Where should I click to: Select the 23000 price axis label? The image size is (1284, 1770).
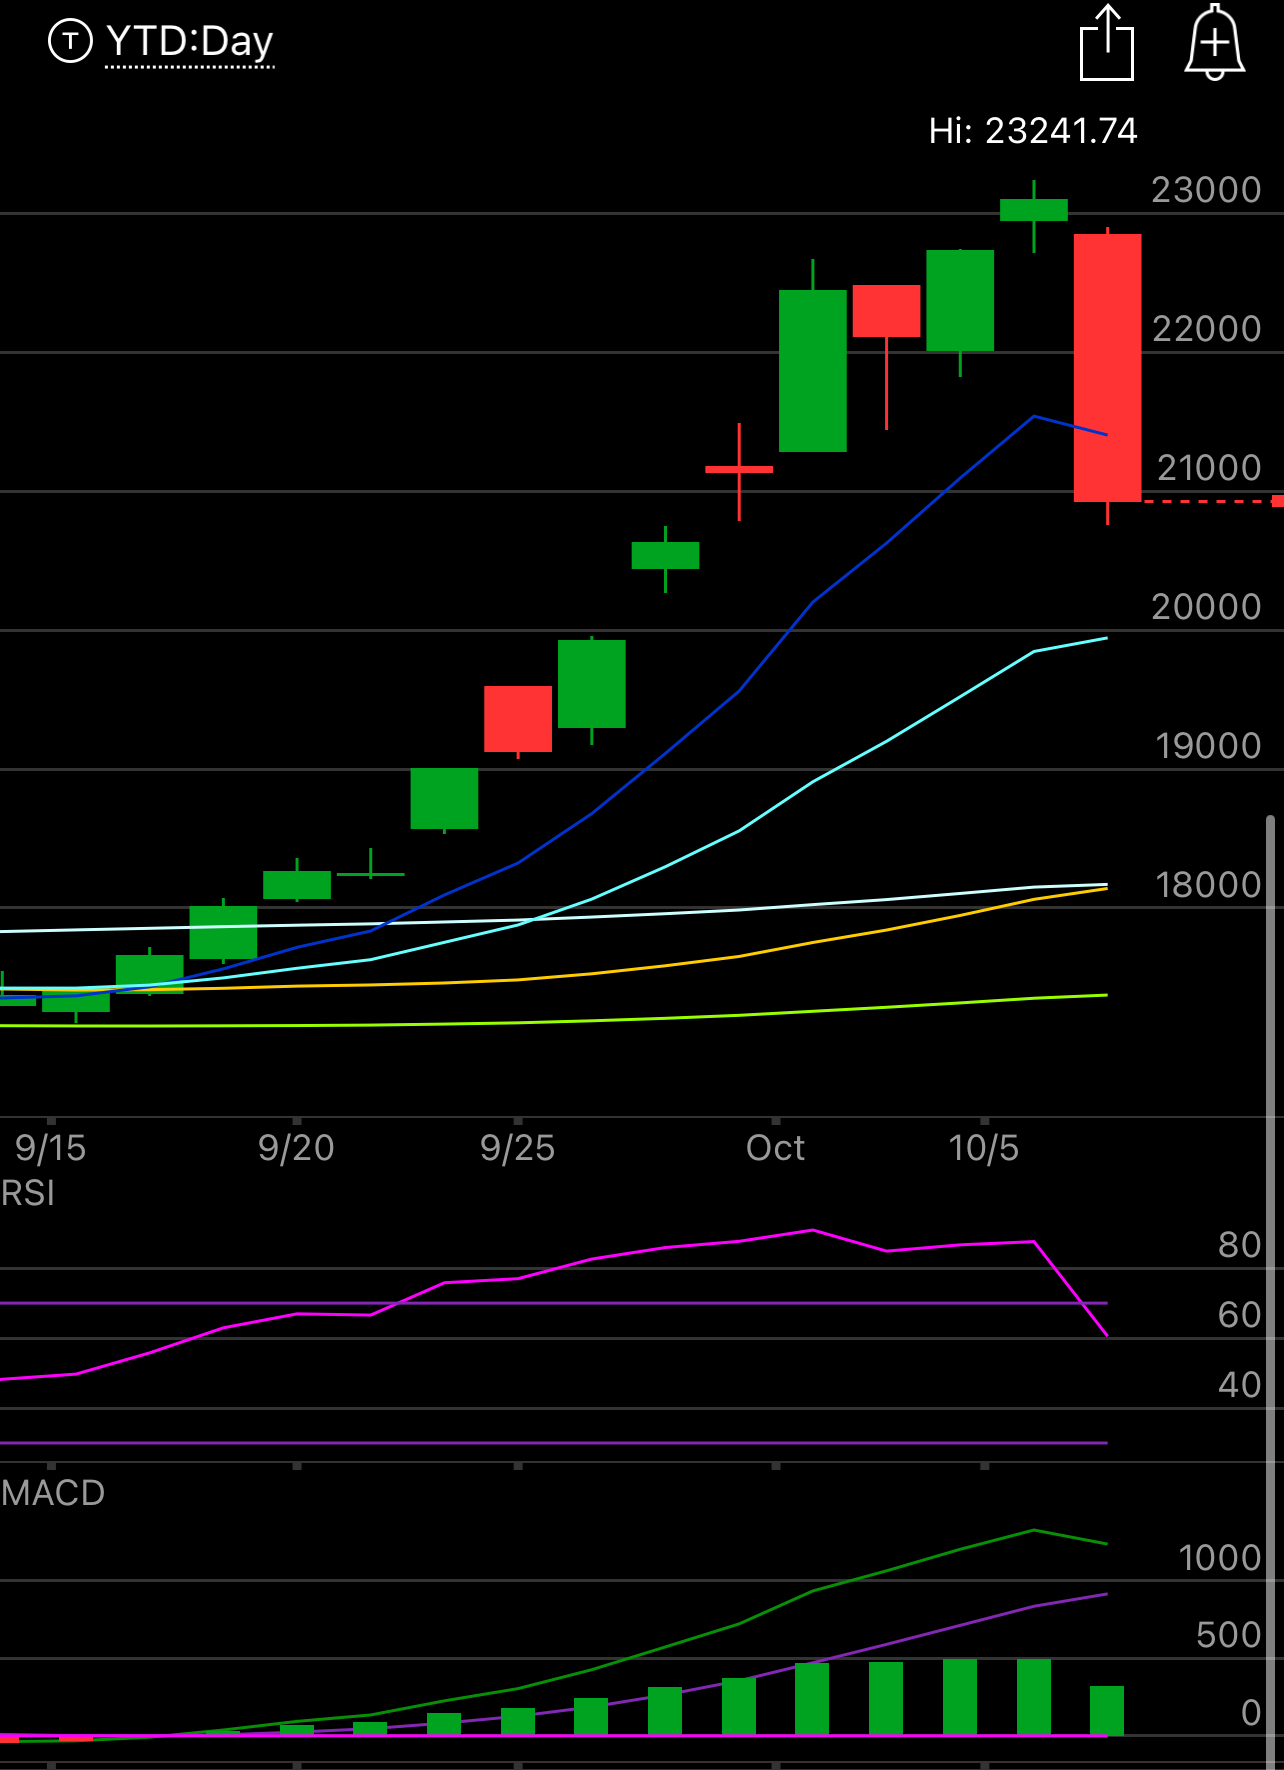tap(1206, 190)
